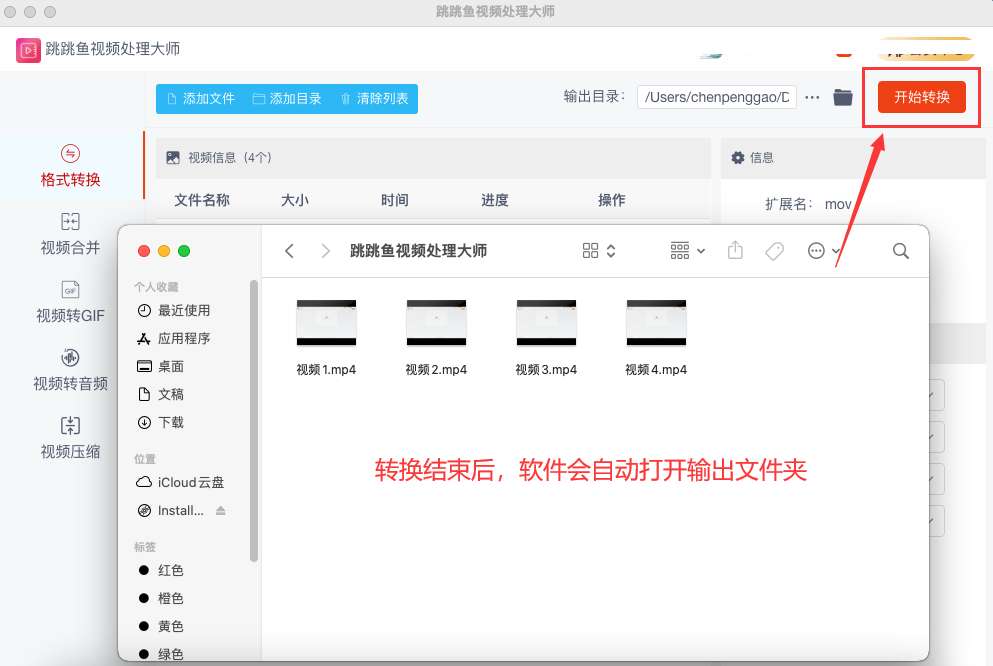Select the 视频4.mp4 thumbnail
Viewport: 993px width, 666px height.
[x=656, y=323]
